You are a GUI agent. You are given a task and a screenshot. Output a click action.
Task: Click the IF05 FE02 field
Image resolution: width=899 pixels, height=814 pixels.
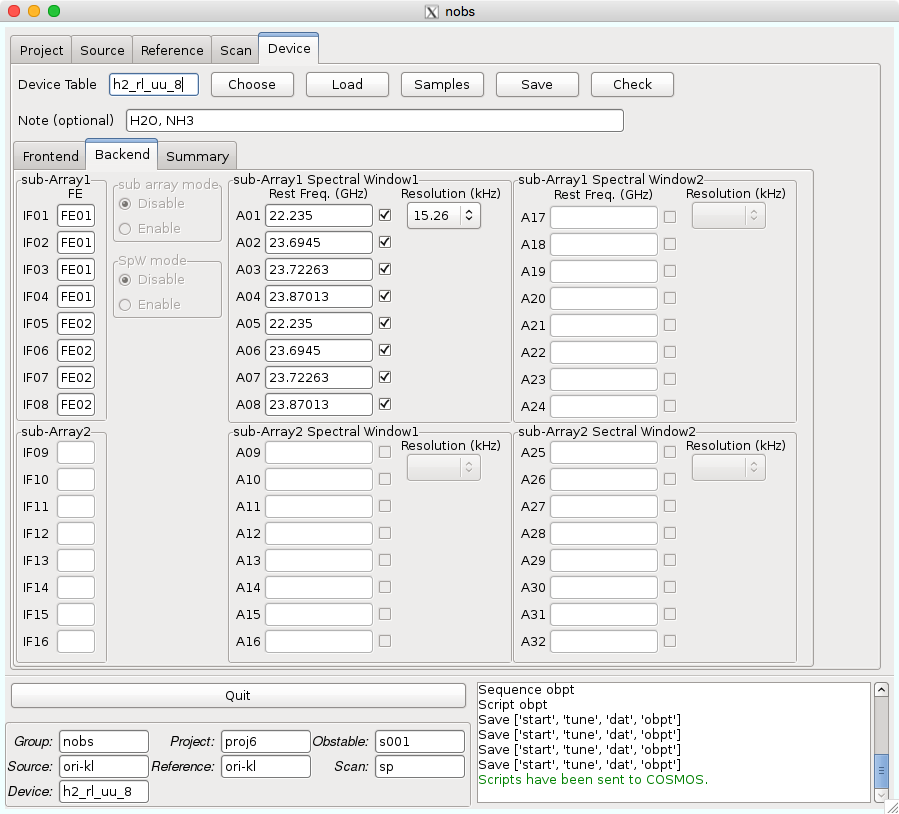[76, 323]
